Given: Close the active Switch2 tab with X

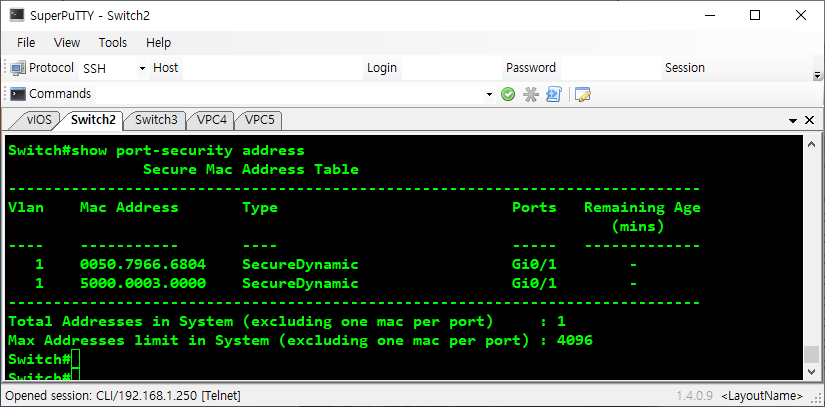Looking at the screenshot, I should point(810,120).
